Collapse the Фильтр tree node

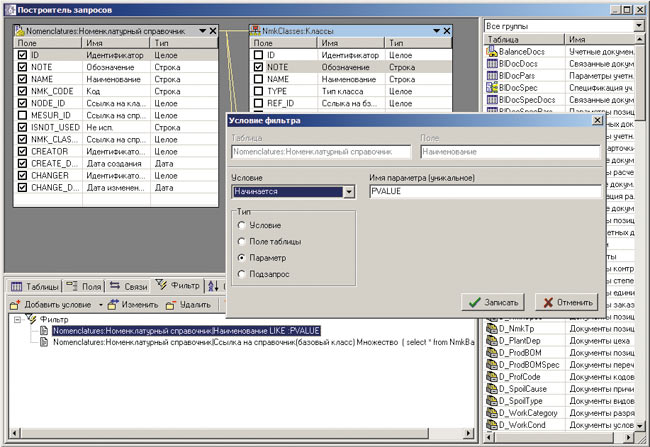pyautogui.click(x=19, y=319)
